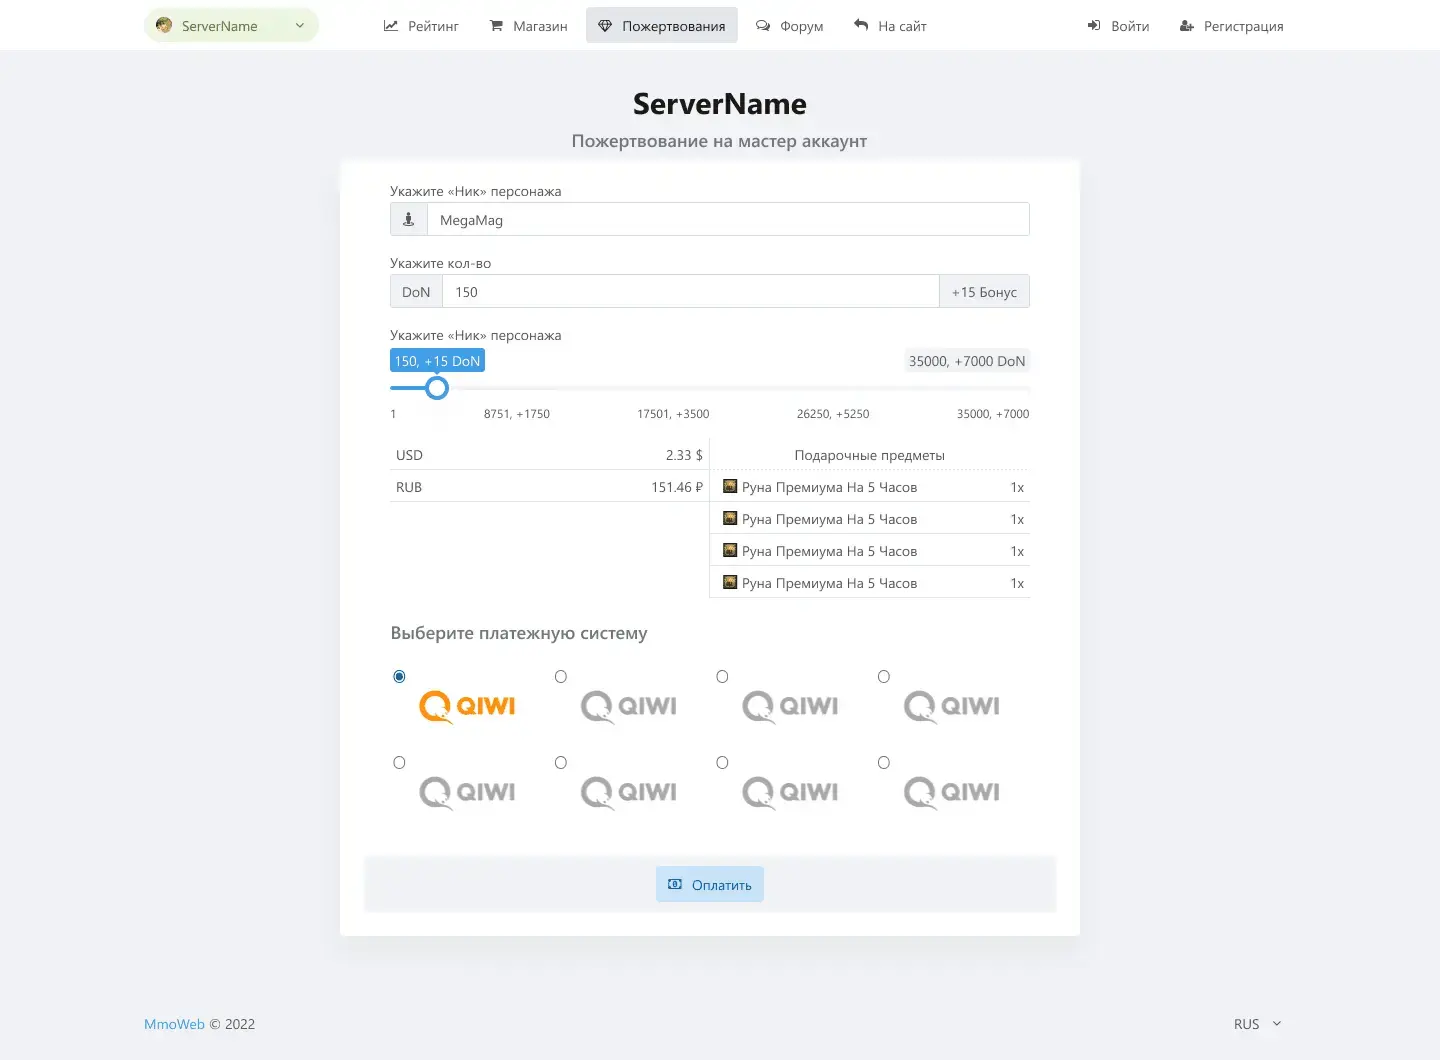Click the 150, +15 DoN tooltip label
Image resolution: width=1440 pixels, height=1060 pixels.
[437, 361]
